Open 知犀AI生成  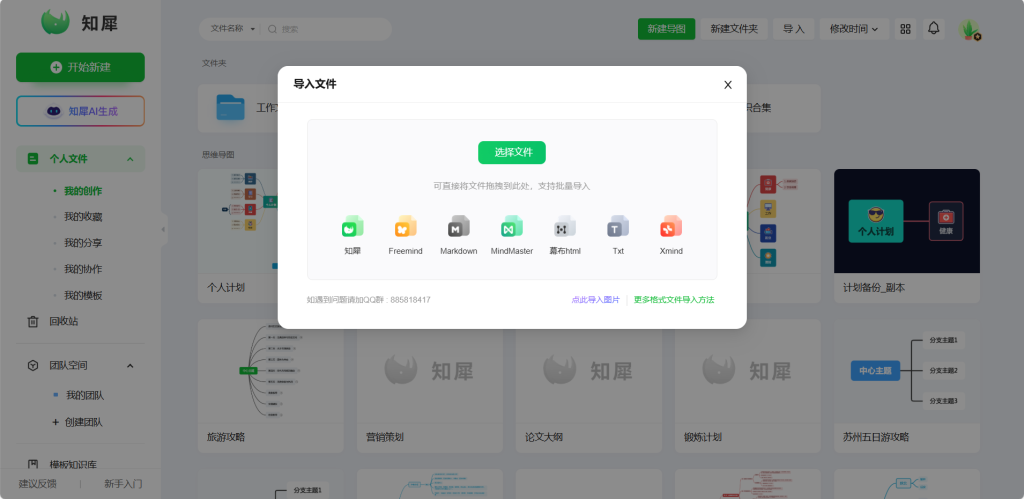[80, 111]
